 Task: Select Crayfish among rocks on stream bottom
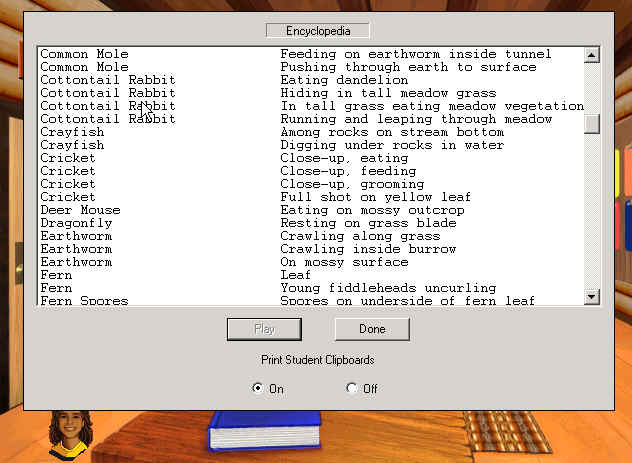click(x=311, y=132)
